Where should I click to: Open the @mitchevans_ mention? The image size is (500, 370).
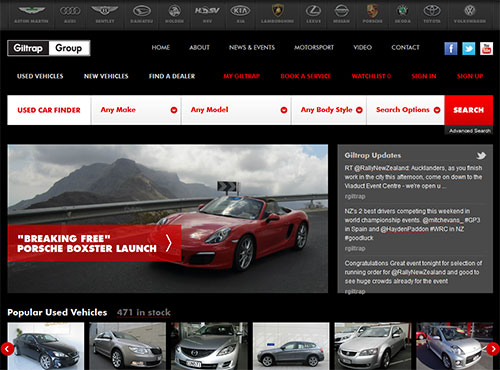click(442, 220)
